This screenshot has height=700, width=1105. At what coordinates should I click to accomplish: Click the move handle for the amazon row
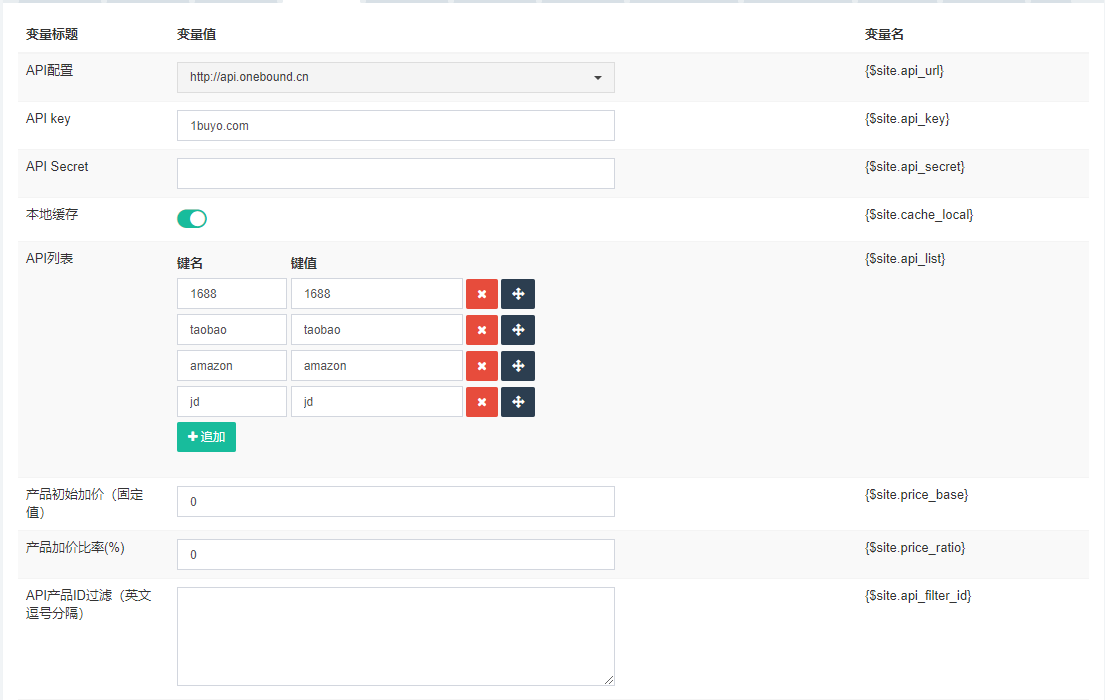point(518,366)
